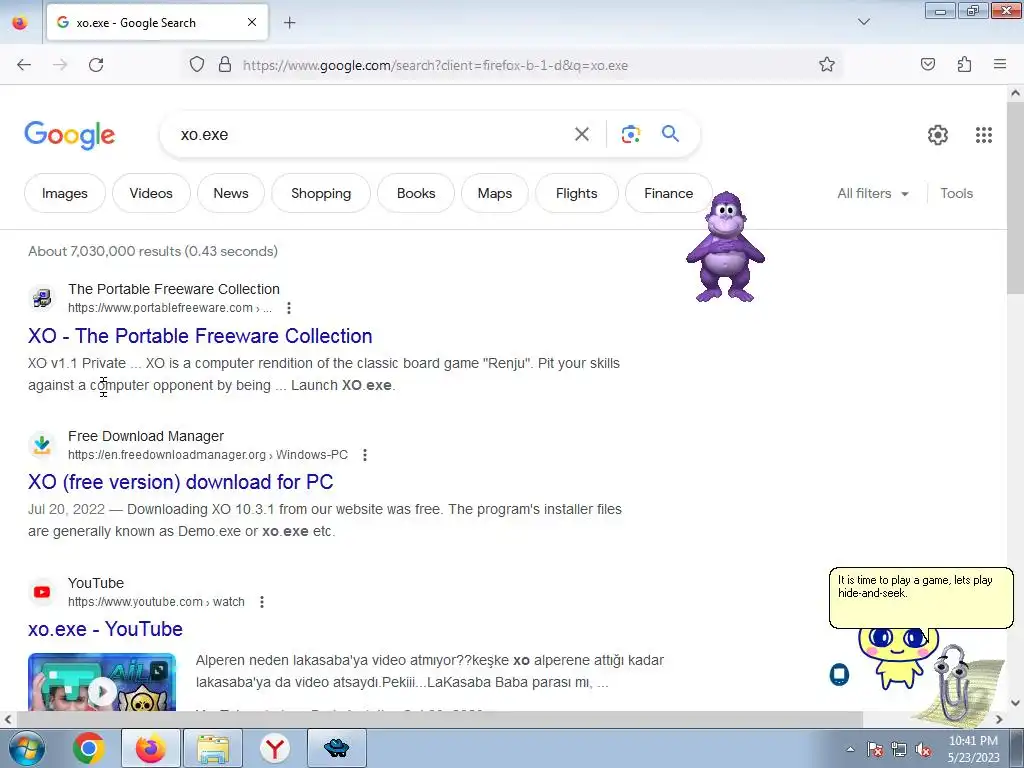Viewport: 1024px width, 768px height.
Task: Open XO - The Portable Freeware Collection link
Action: pos(200,336)
